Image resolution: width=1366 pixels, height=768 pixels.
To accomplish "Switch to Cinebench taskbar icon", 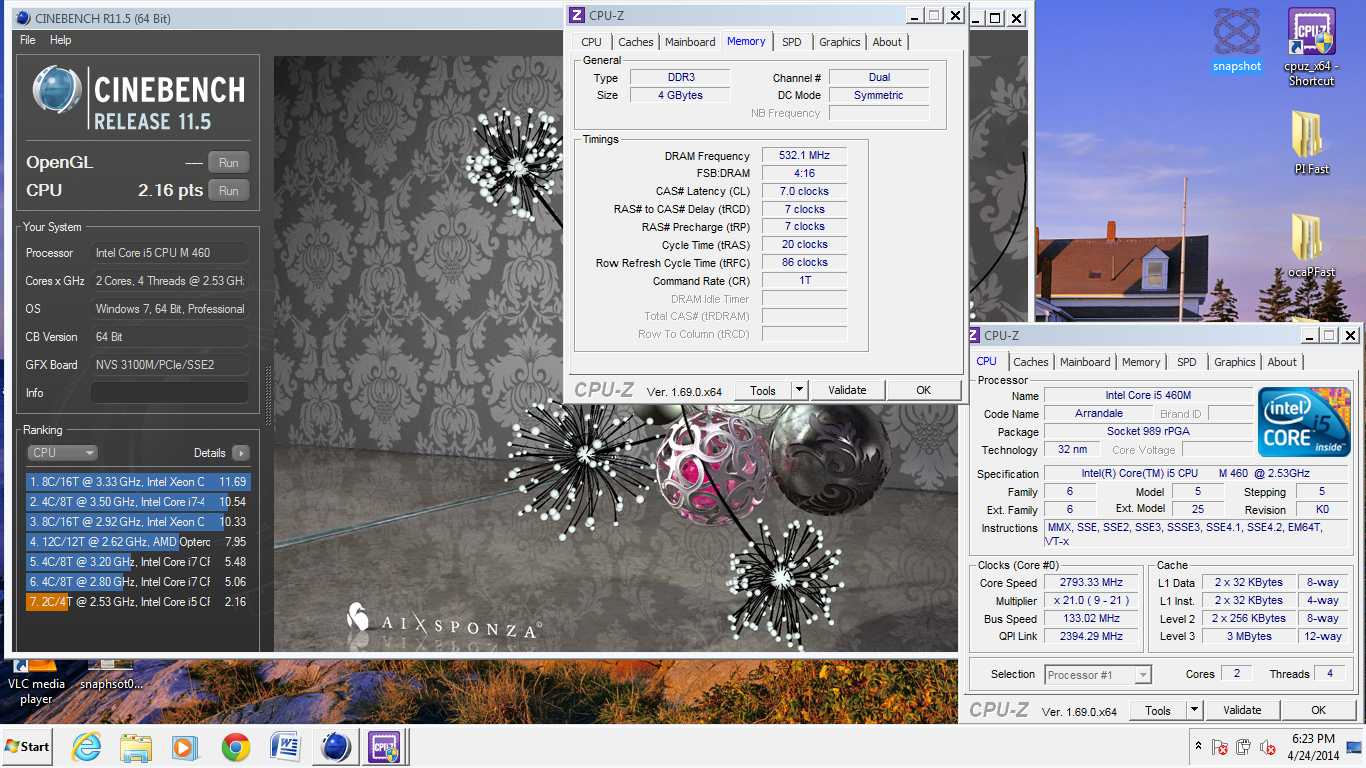I will coord(336,747).
